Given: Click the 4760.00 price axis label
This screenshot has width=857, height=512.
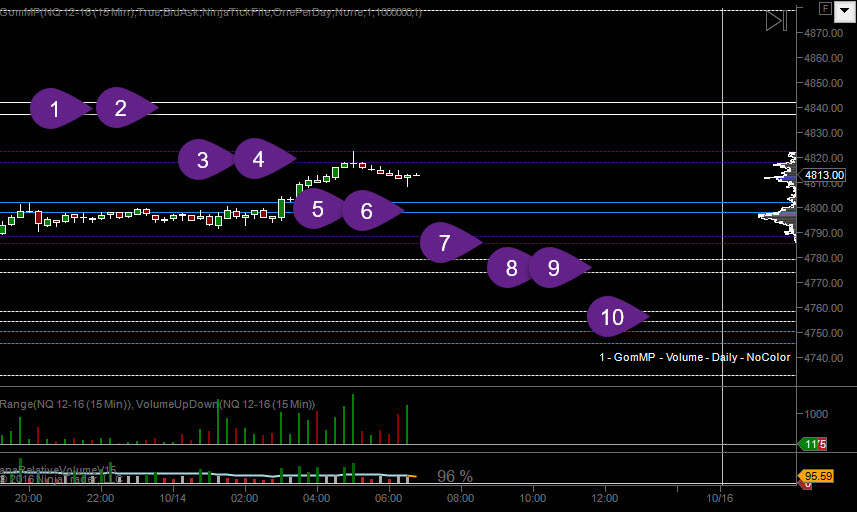Looking at the screenshot, I should point(823,308).
